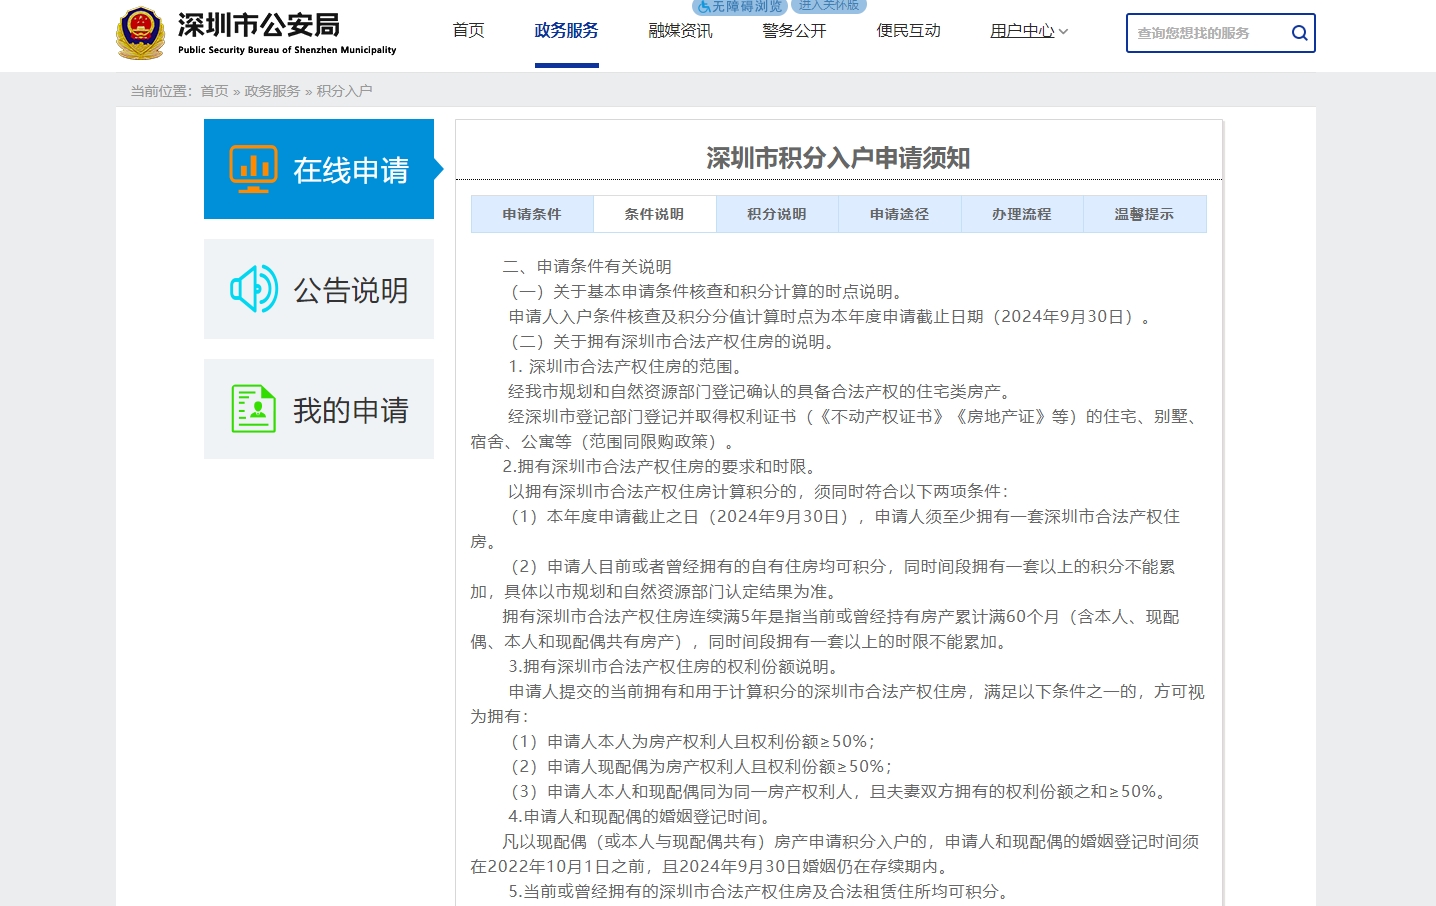The height and width of the screenshot is (906, 1436).
Task: Click the line 1. 深圳市合法产权住房的范围
Action: (627, 367)
